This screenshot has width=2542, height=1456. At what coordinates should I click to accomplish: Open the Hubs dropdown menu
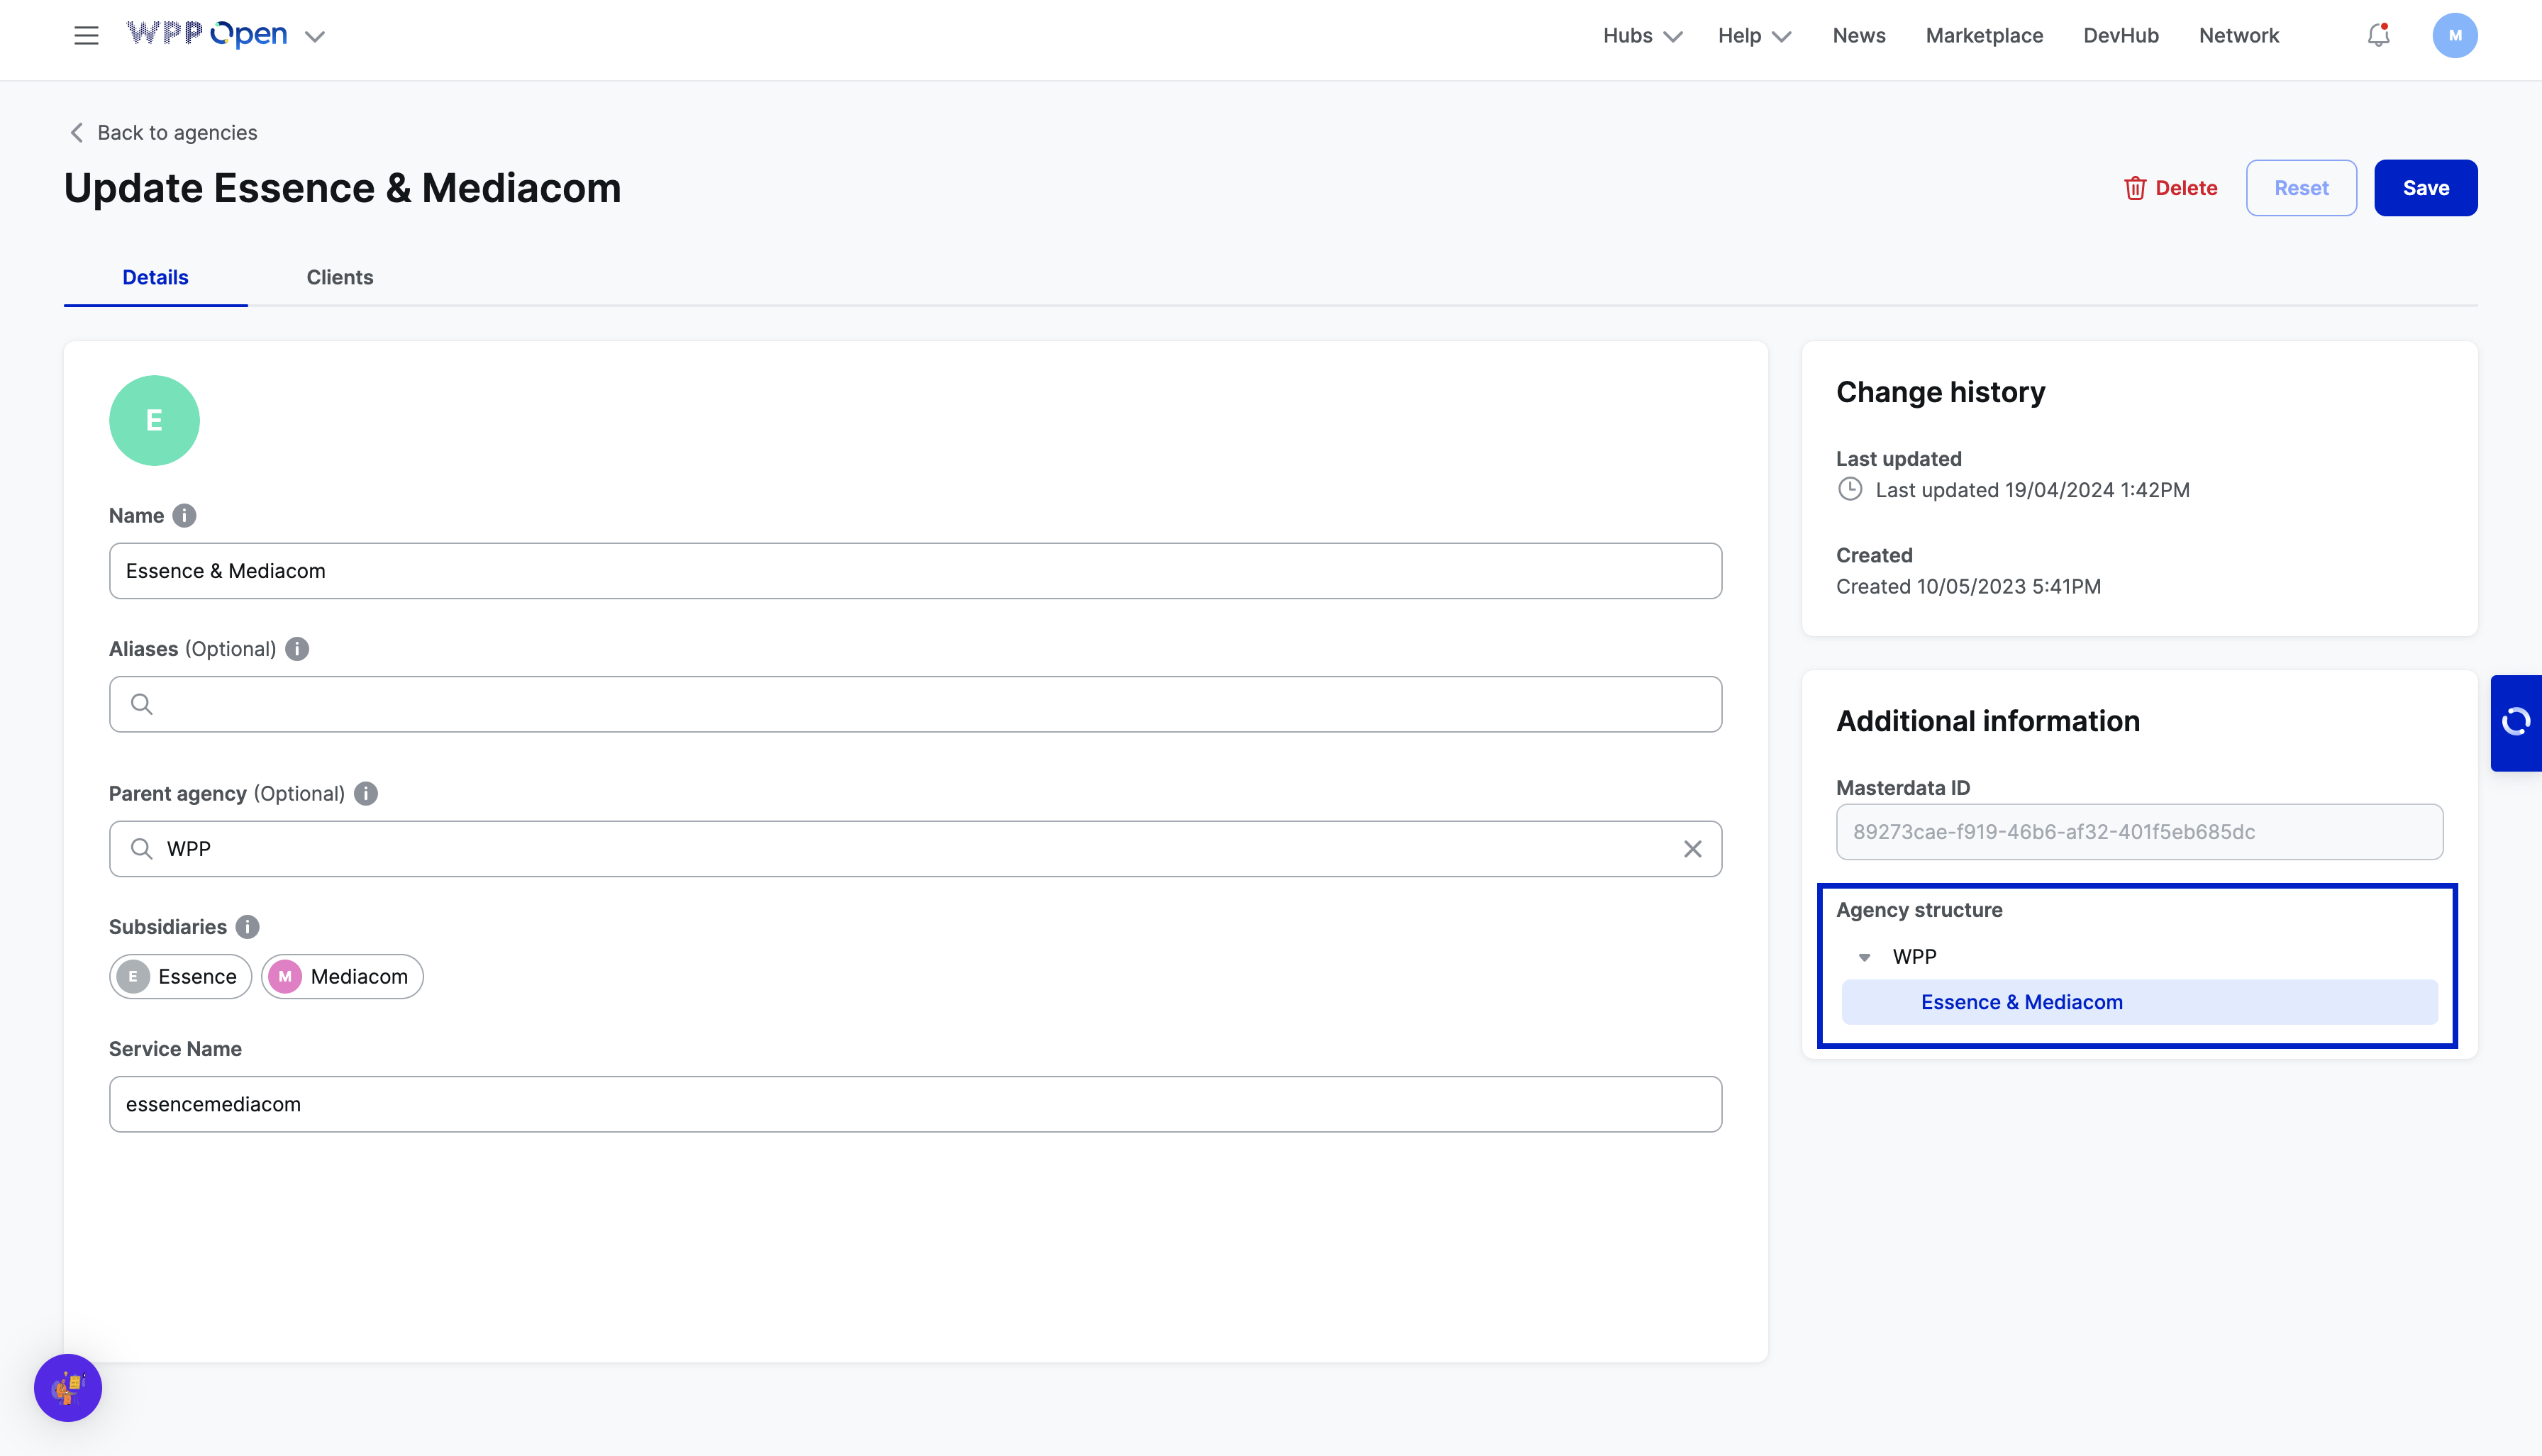coord(1641,36)
